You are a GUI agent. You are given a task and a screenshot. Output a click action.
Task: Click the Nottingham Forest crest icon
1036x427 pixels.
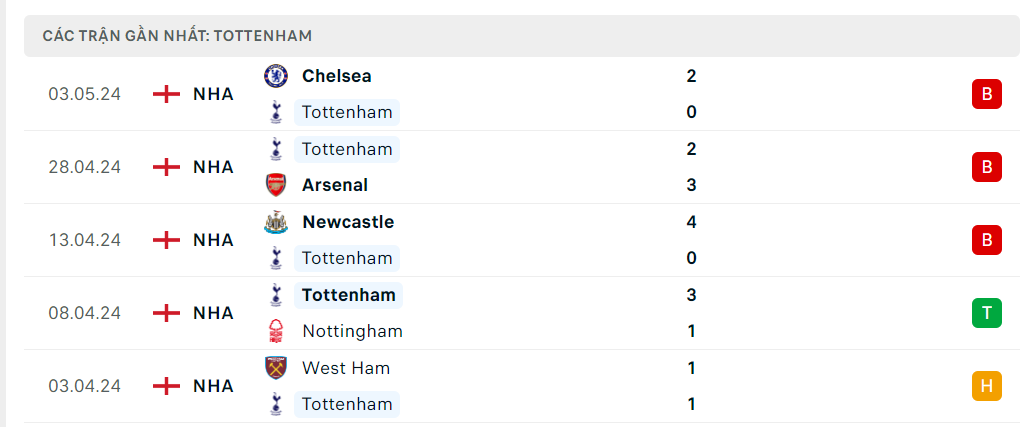pos(276,331)
